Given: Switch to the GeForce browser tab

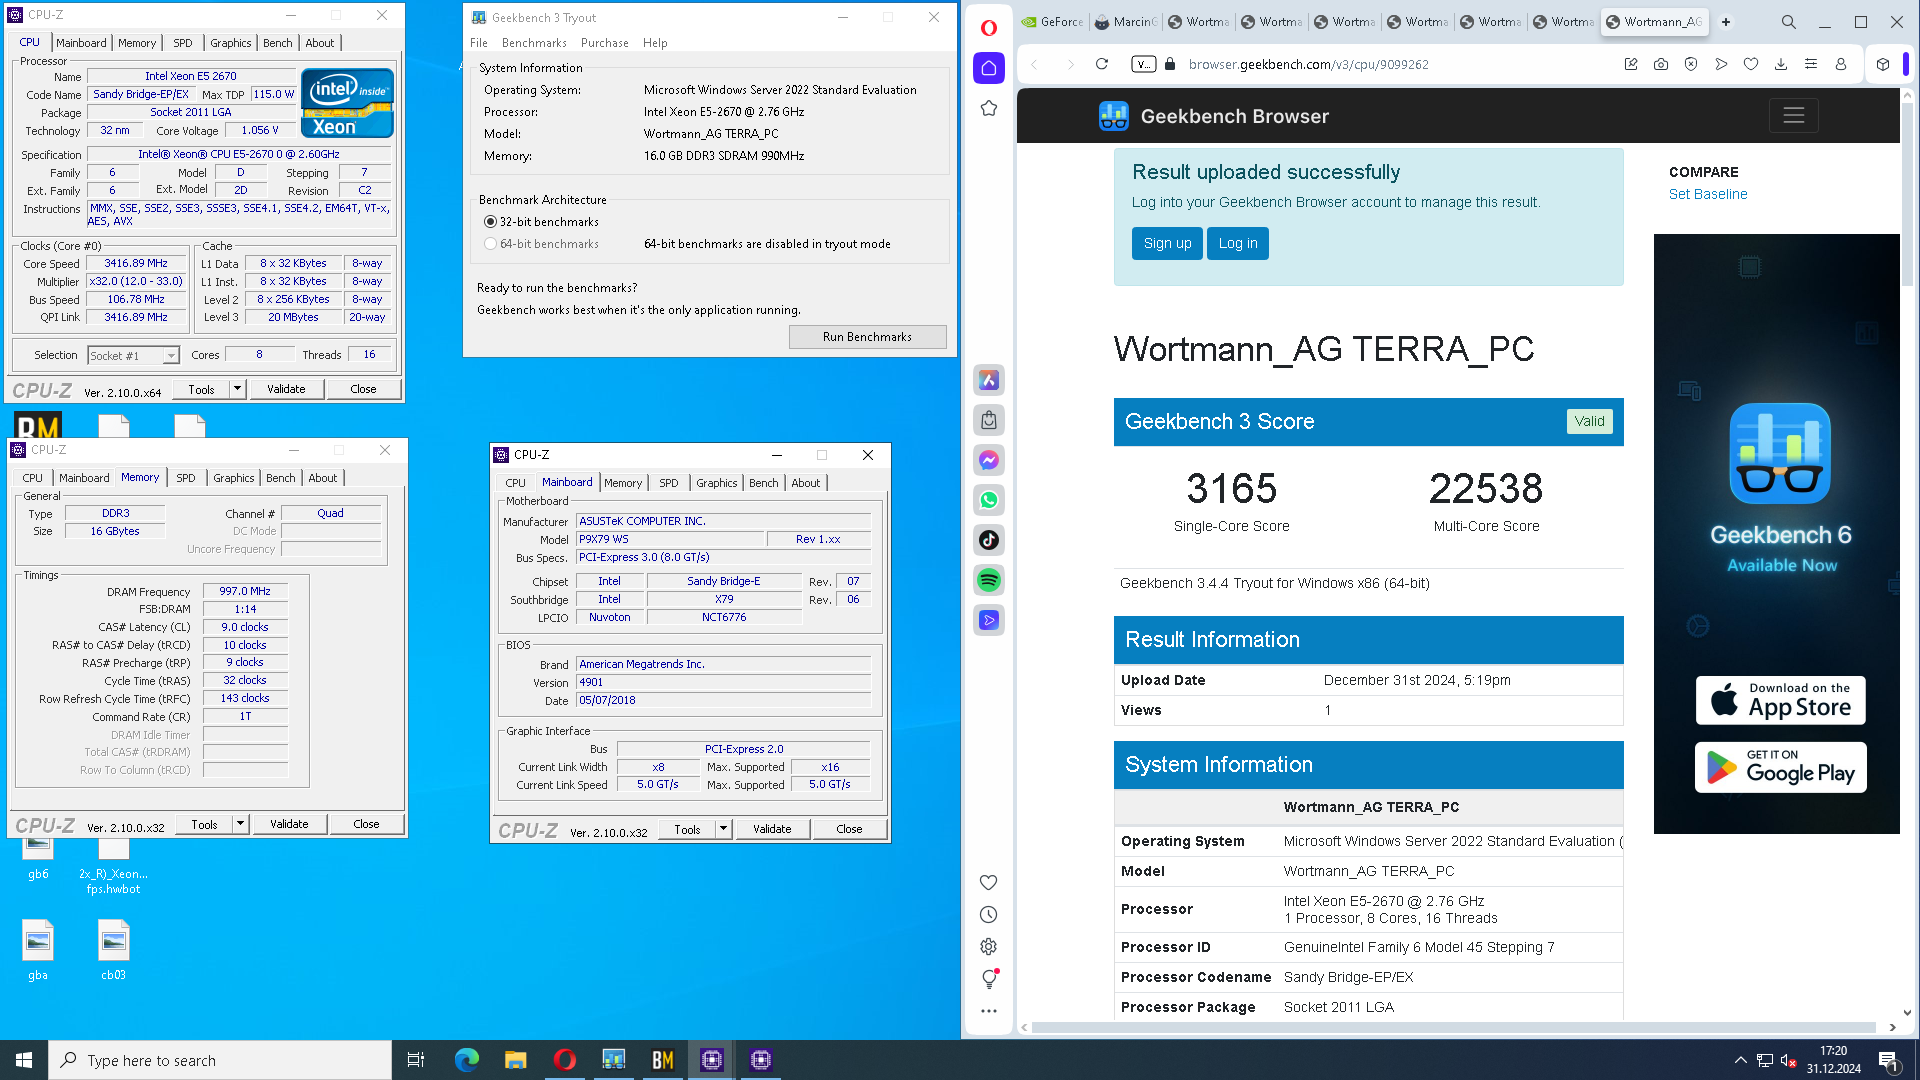Looking at the screenshot, I should [1053, 22].
